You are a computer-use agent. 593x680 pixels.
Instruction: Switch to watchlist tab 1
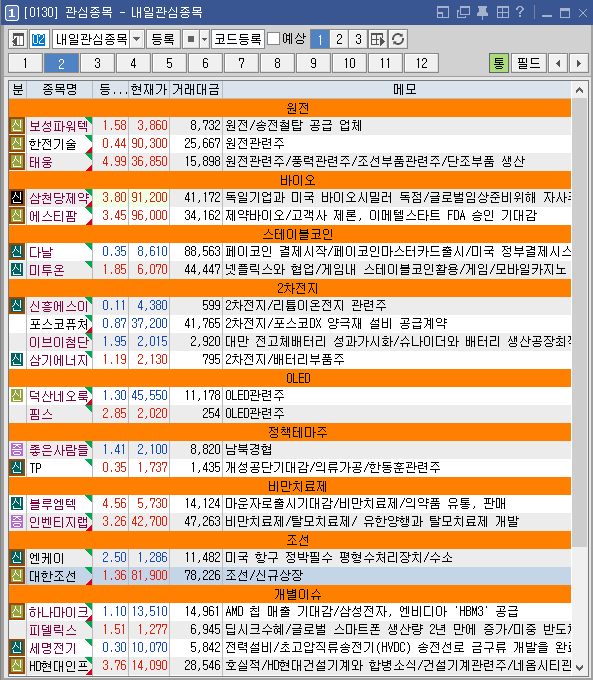point(25,63)
